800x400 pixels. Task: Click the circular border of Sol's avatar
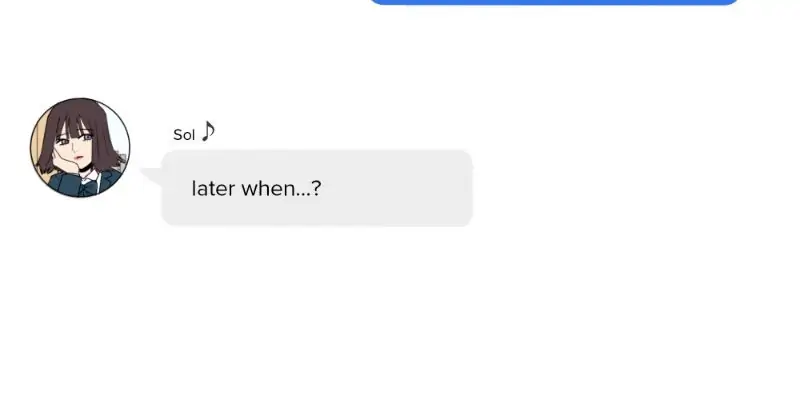coord(31,148)
